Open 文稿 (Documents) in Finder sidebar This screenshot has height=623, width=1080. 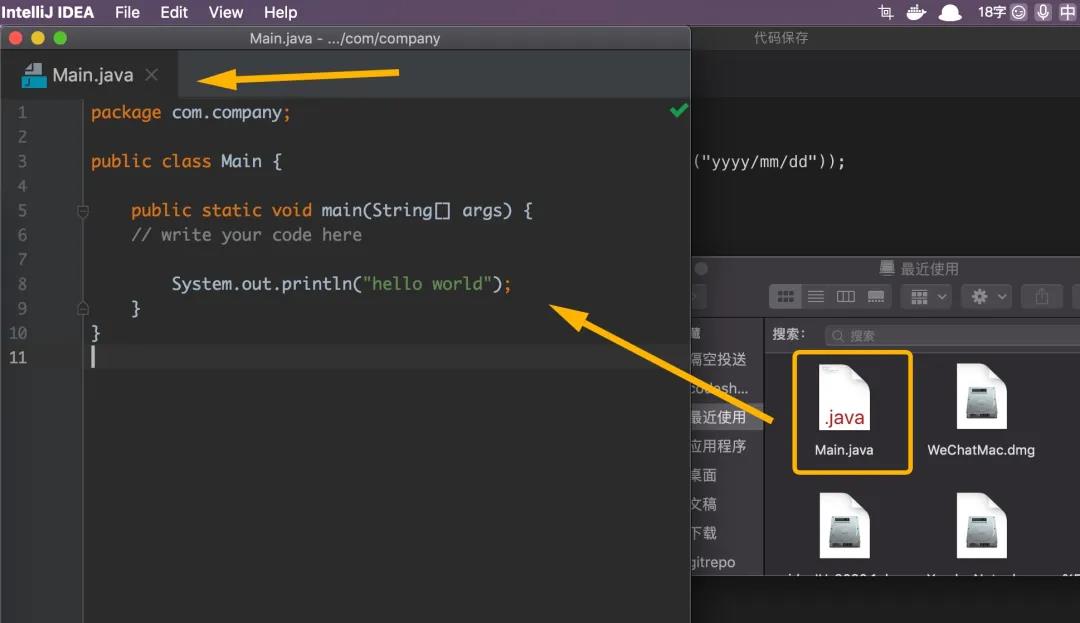point(705,504)
